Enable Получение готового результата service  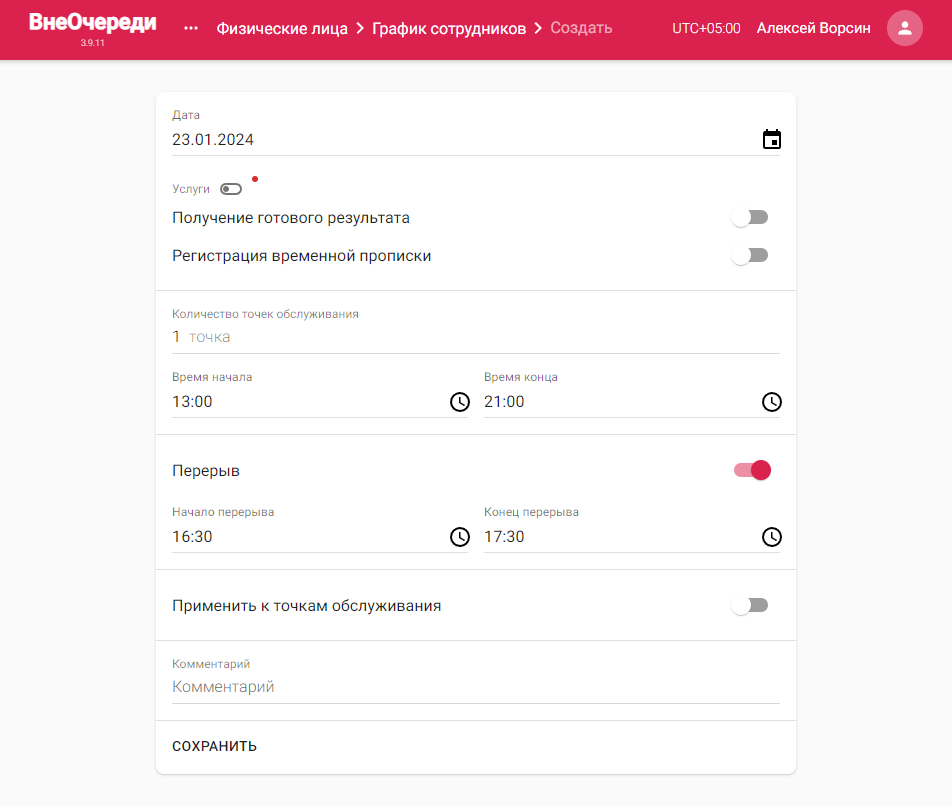pos(750,217)
